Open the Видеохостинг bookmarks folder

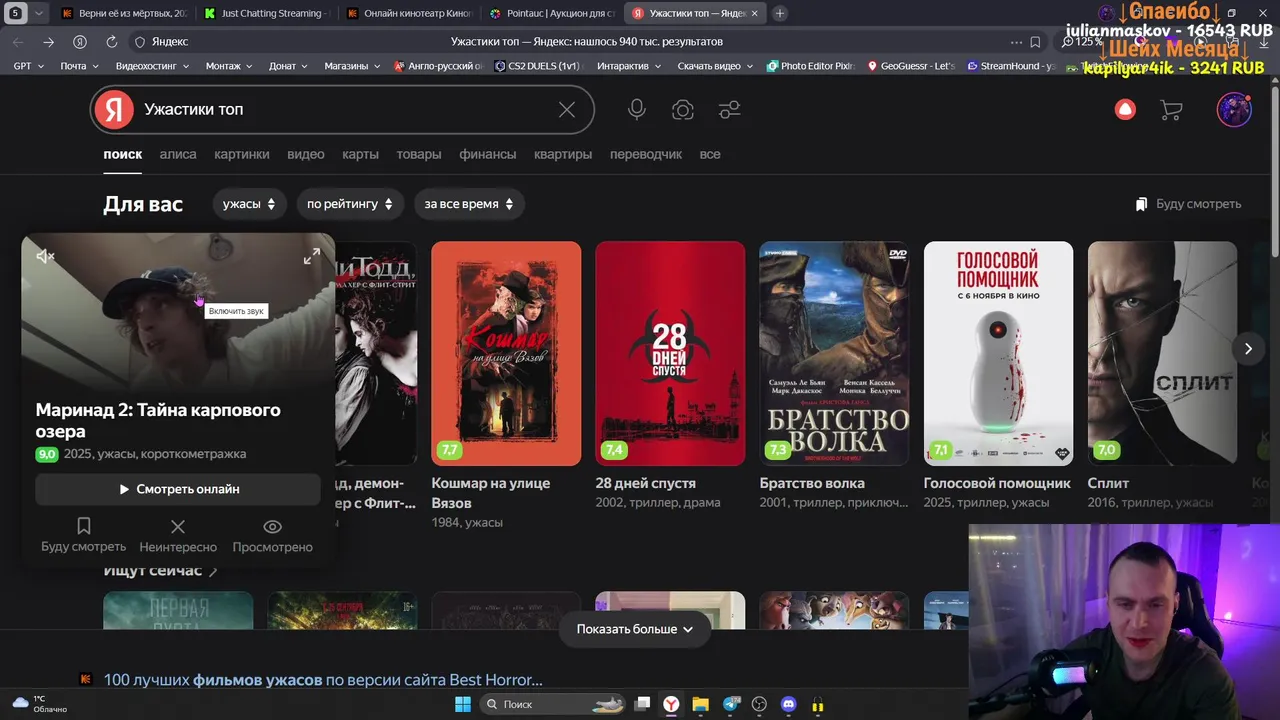152,66
